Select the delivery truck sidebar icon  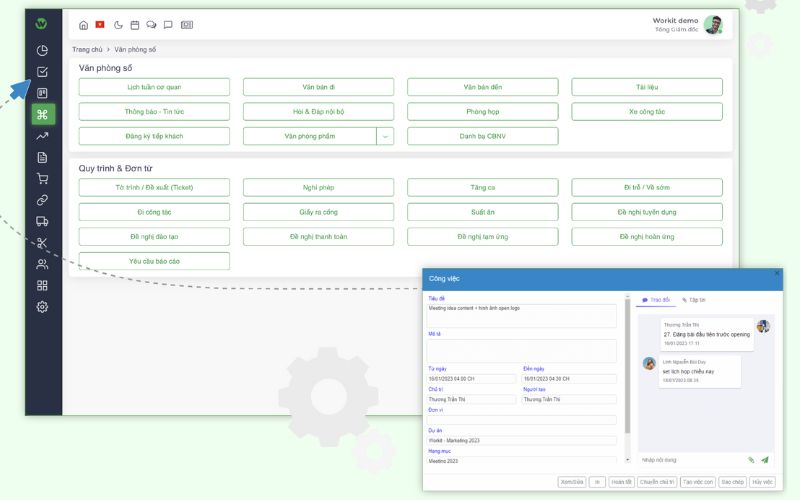pos(42,221)
